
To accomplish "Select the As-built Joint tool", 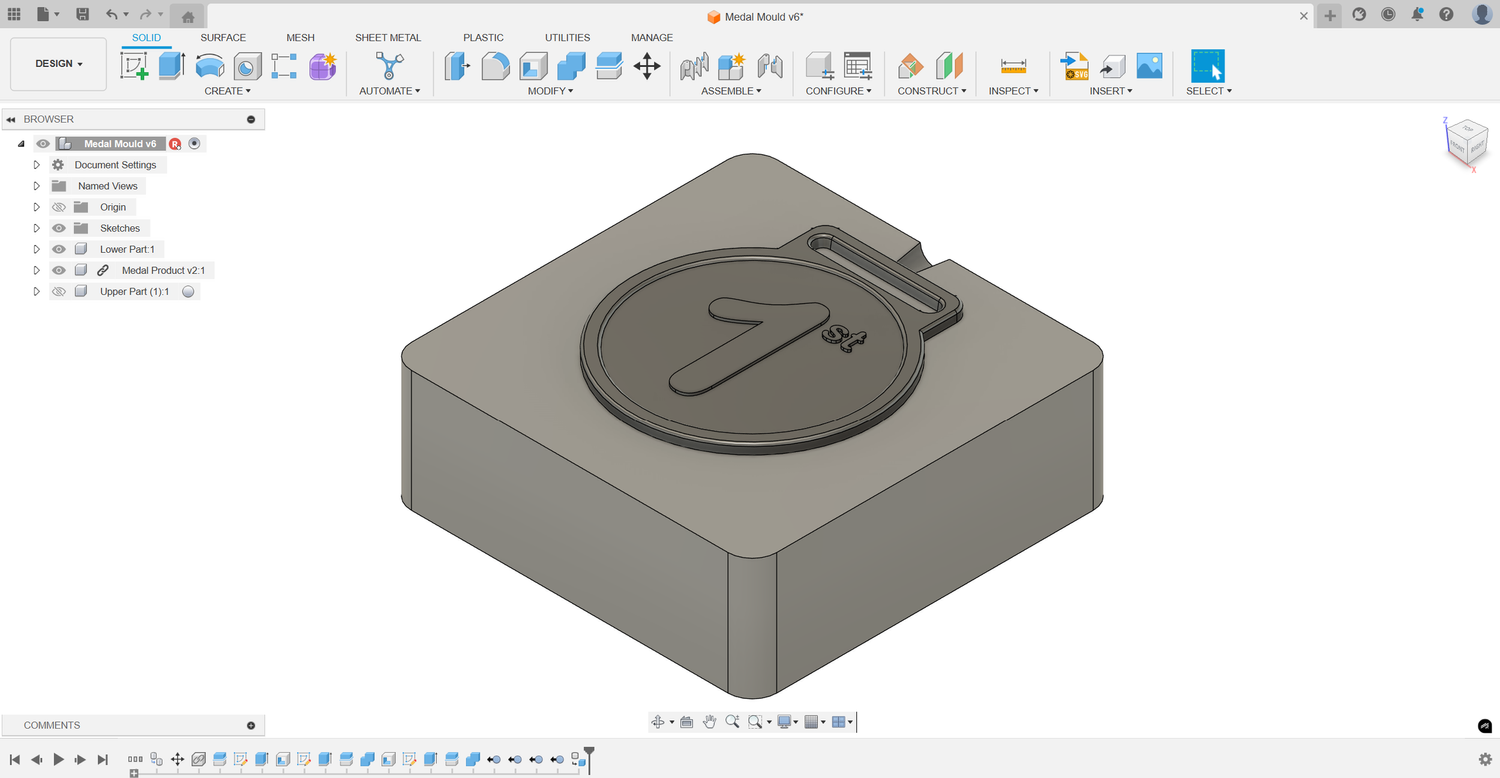I will point(769,66).
